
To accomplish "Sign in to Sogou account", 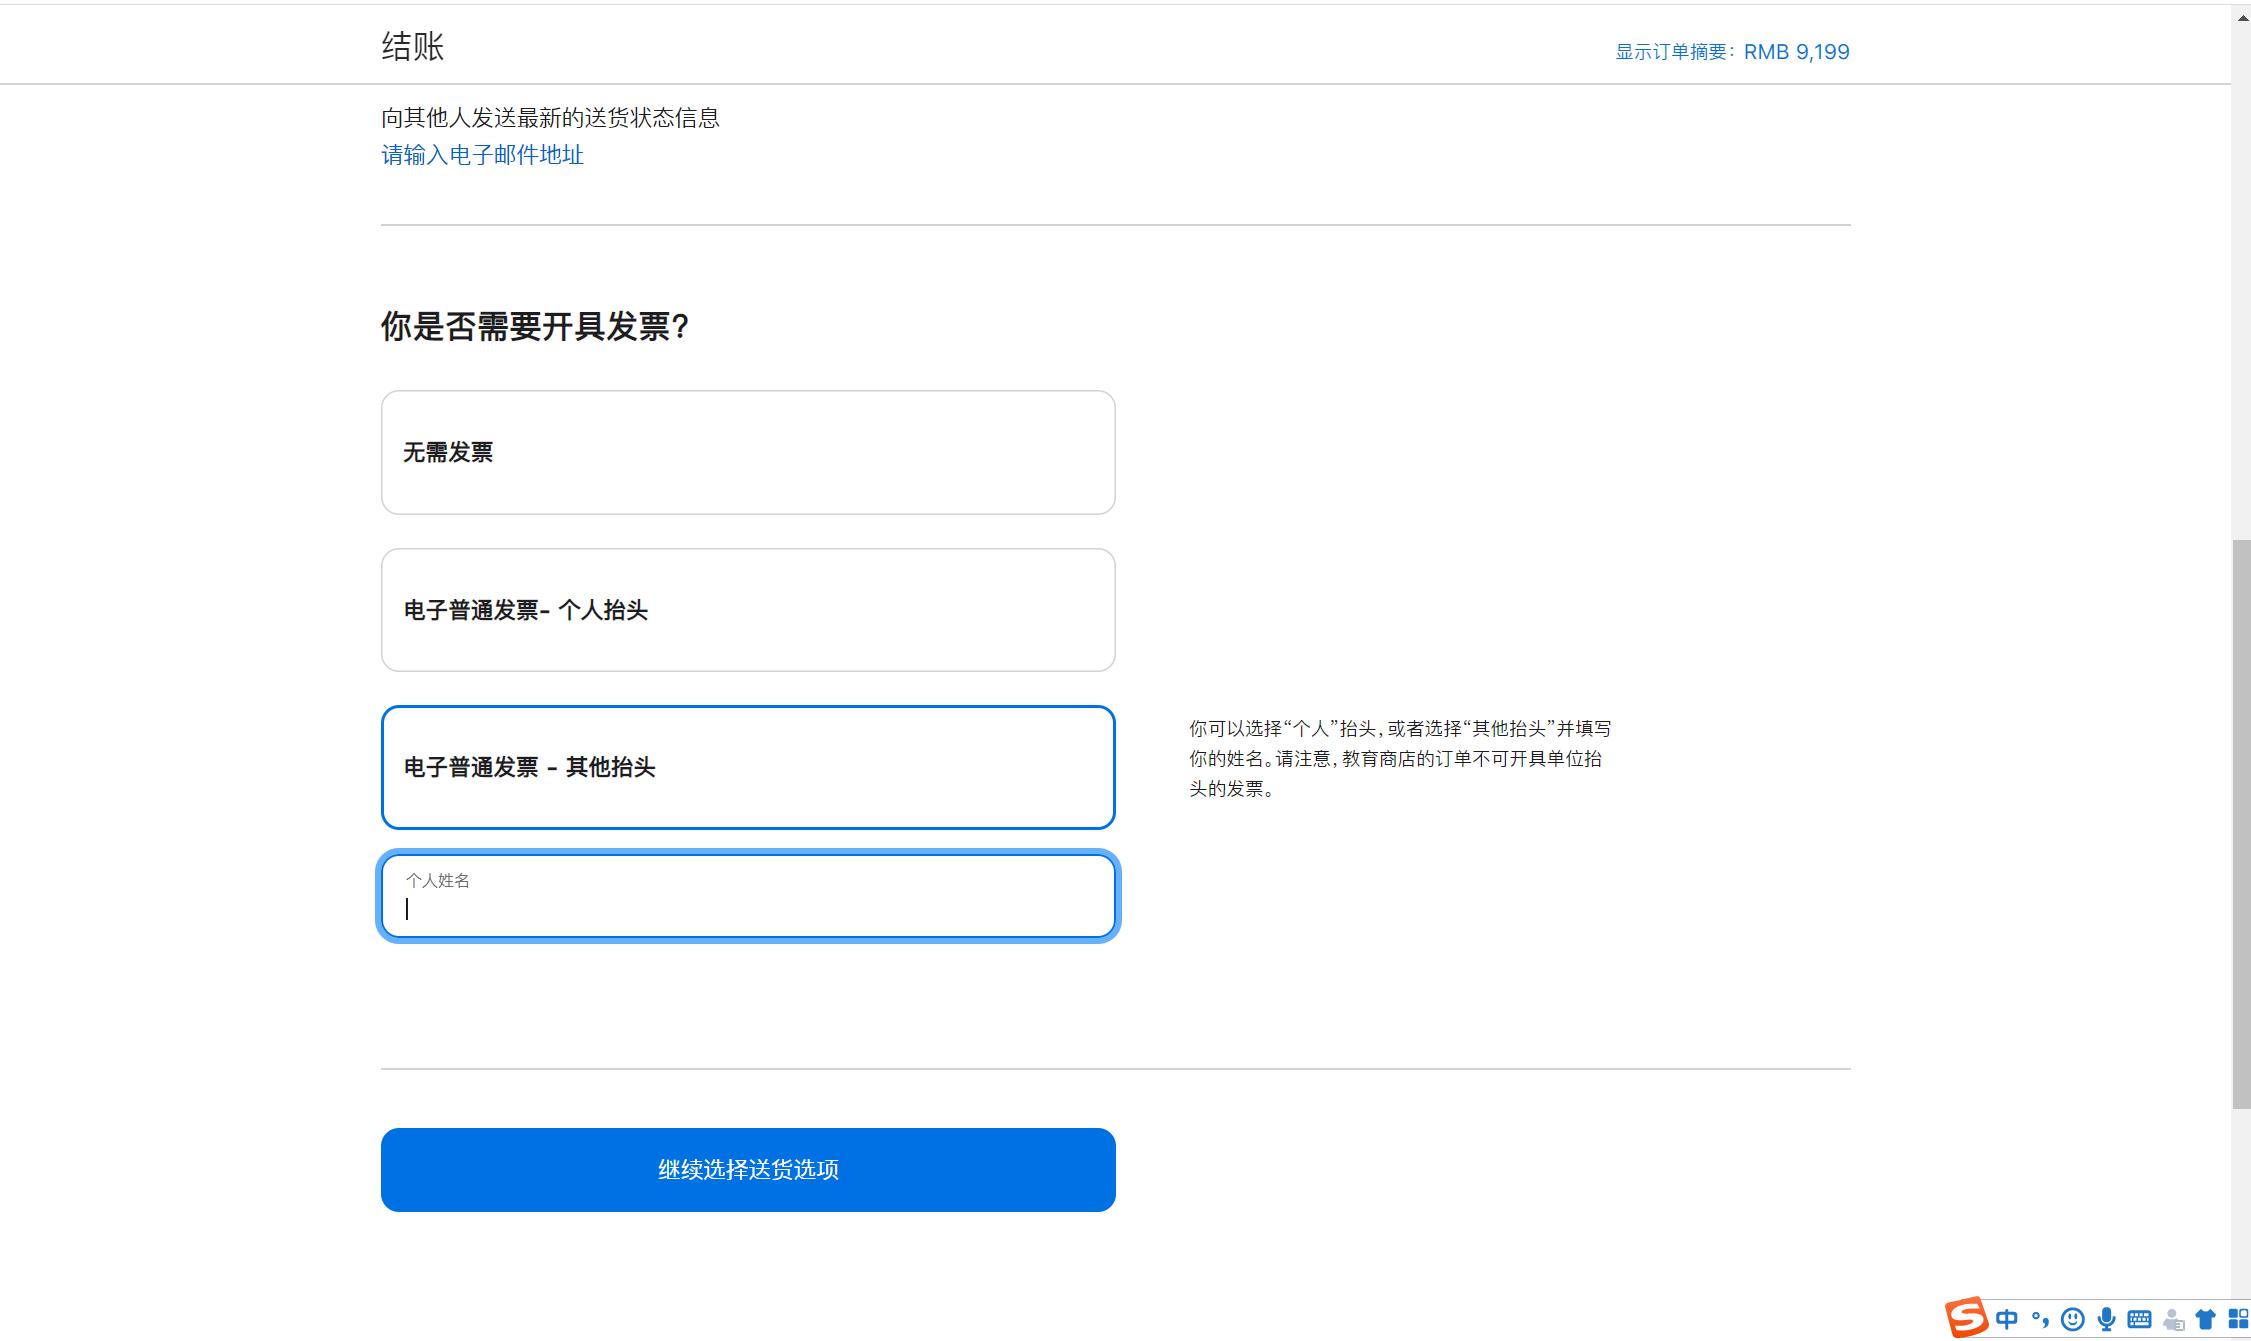I will (2172, 1318).
